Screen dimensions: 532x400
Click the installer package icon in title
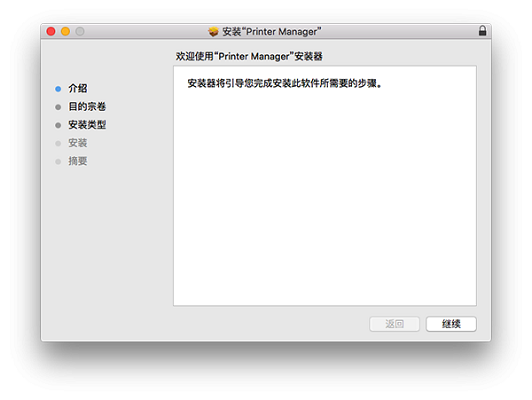tap(213, 32)
